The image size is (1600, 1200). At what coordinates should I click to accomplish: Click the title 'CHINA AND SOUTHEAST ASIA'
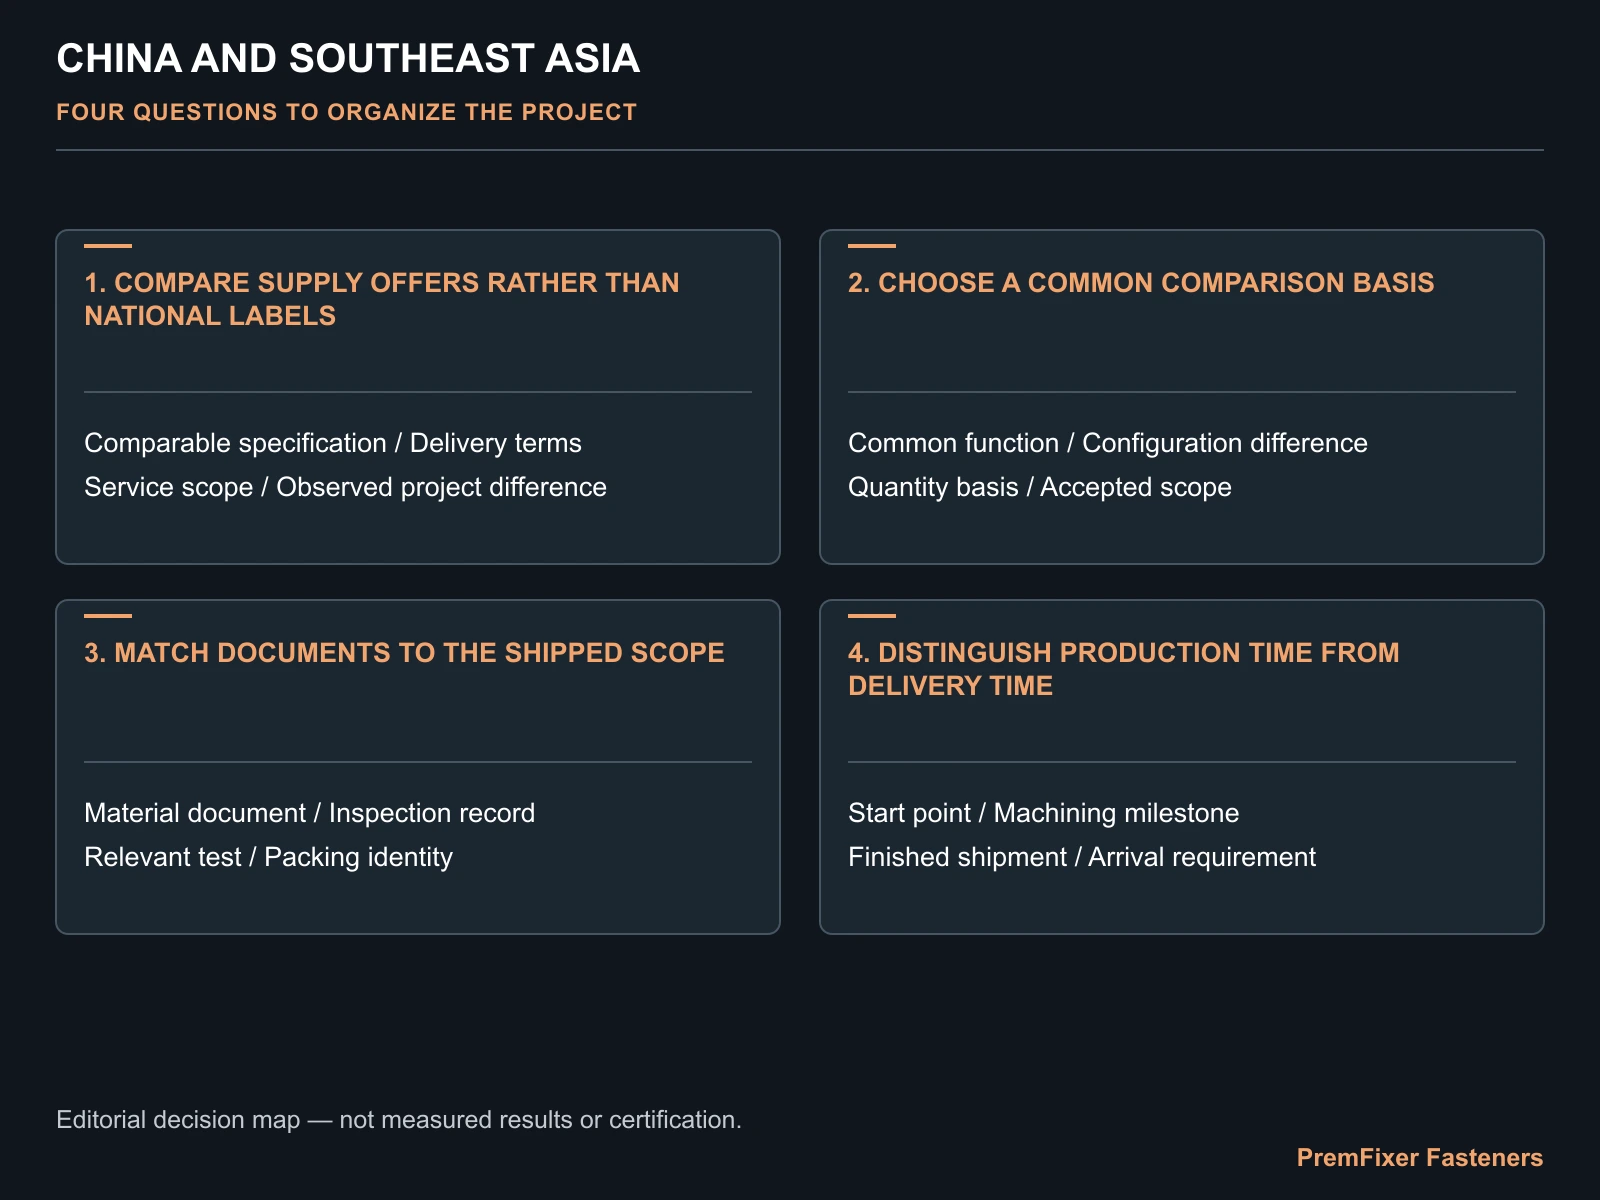point(348,59)
